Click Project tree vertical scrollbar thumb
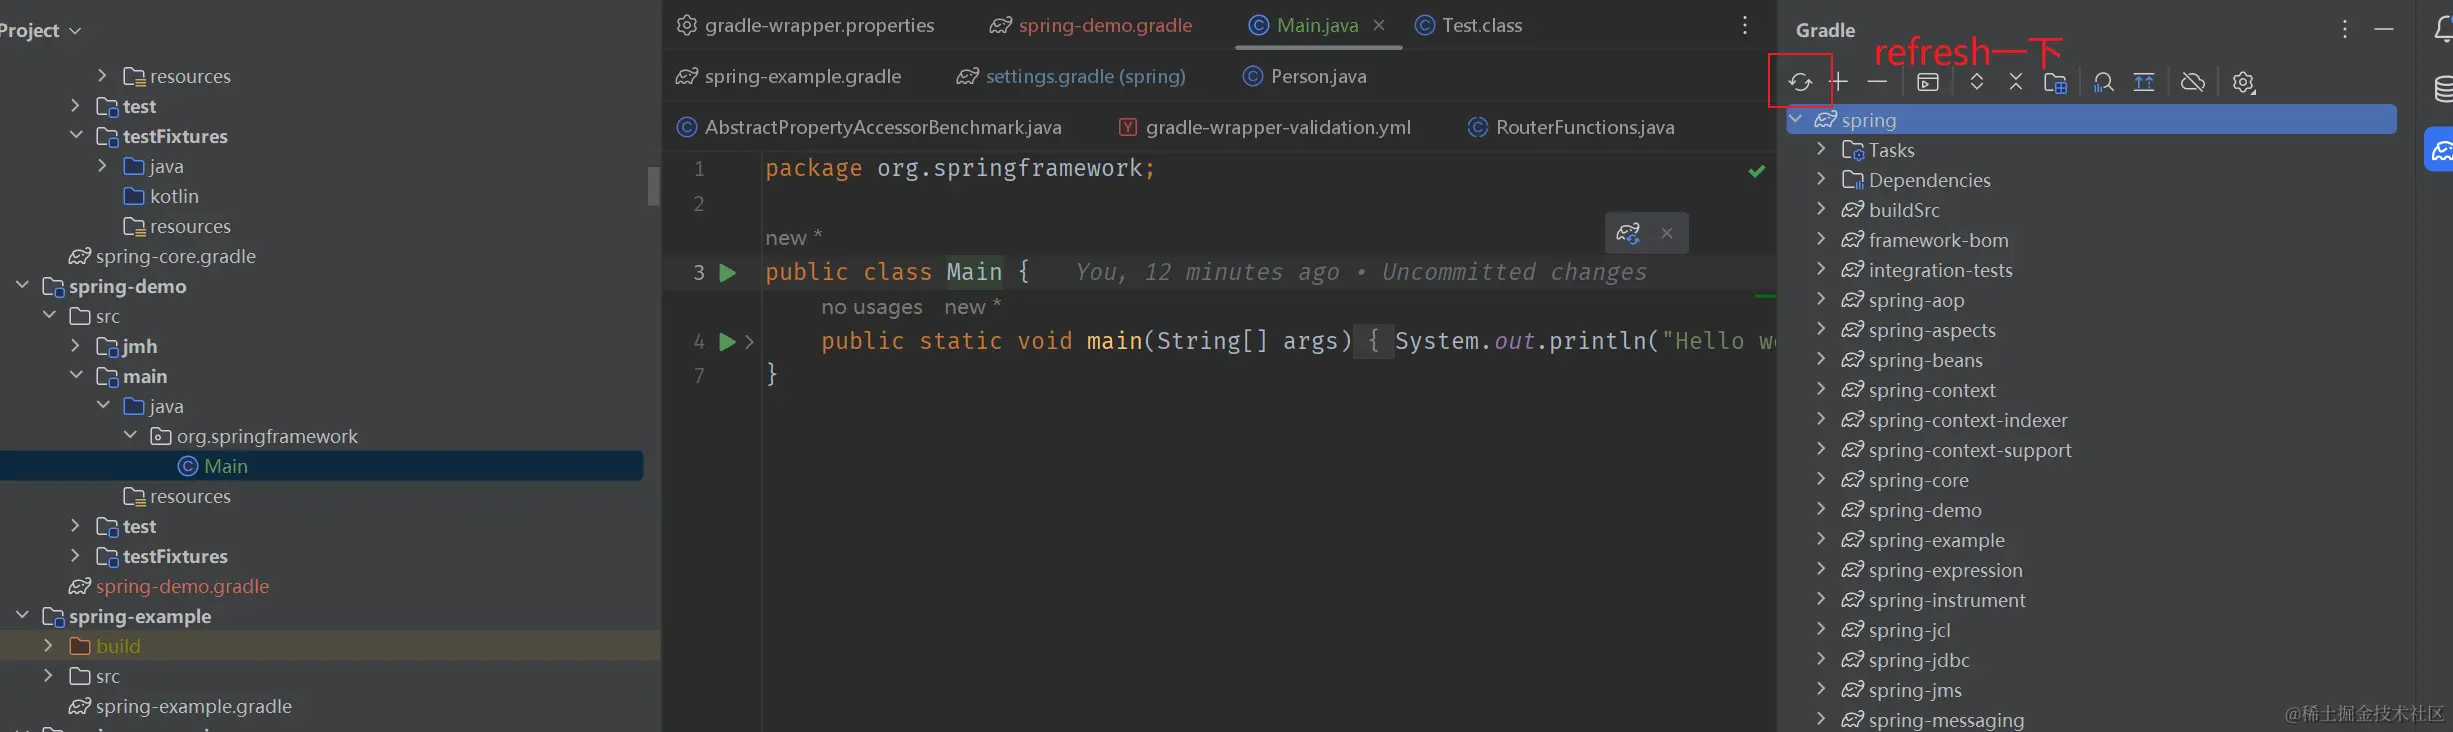This screenshot has height=732, width=2453. click(653, 186)
